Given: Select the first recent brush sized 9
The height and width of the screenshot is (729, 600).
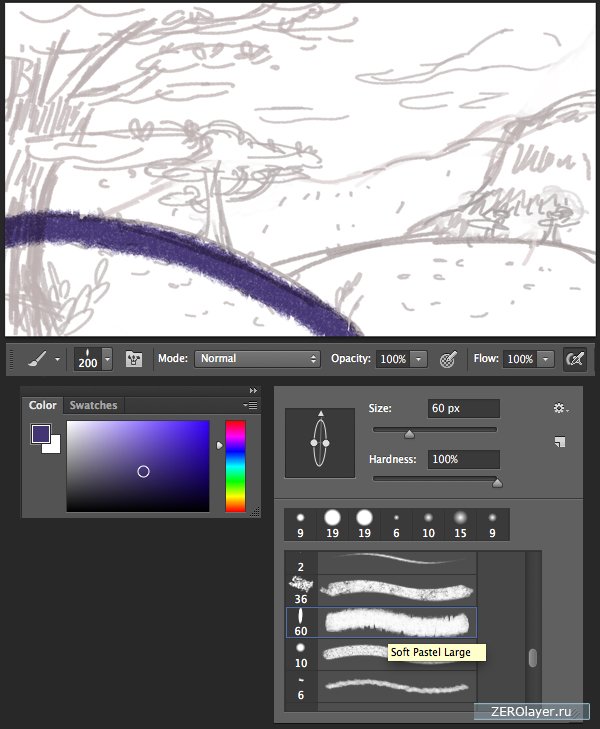Looking at the screenshot, I should click(x=300, y=524).
